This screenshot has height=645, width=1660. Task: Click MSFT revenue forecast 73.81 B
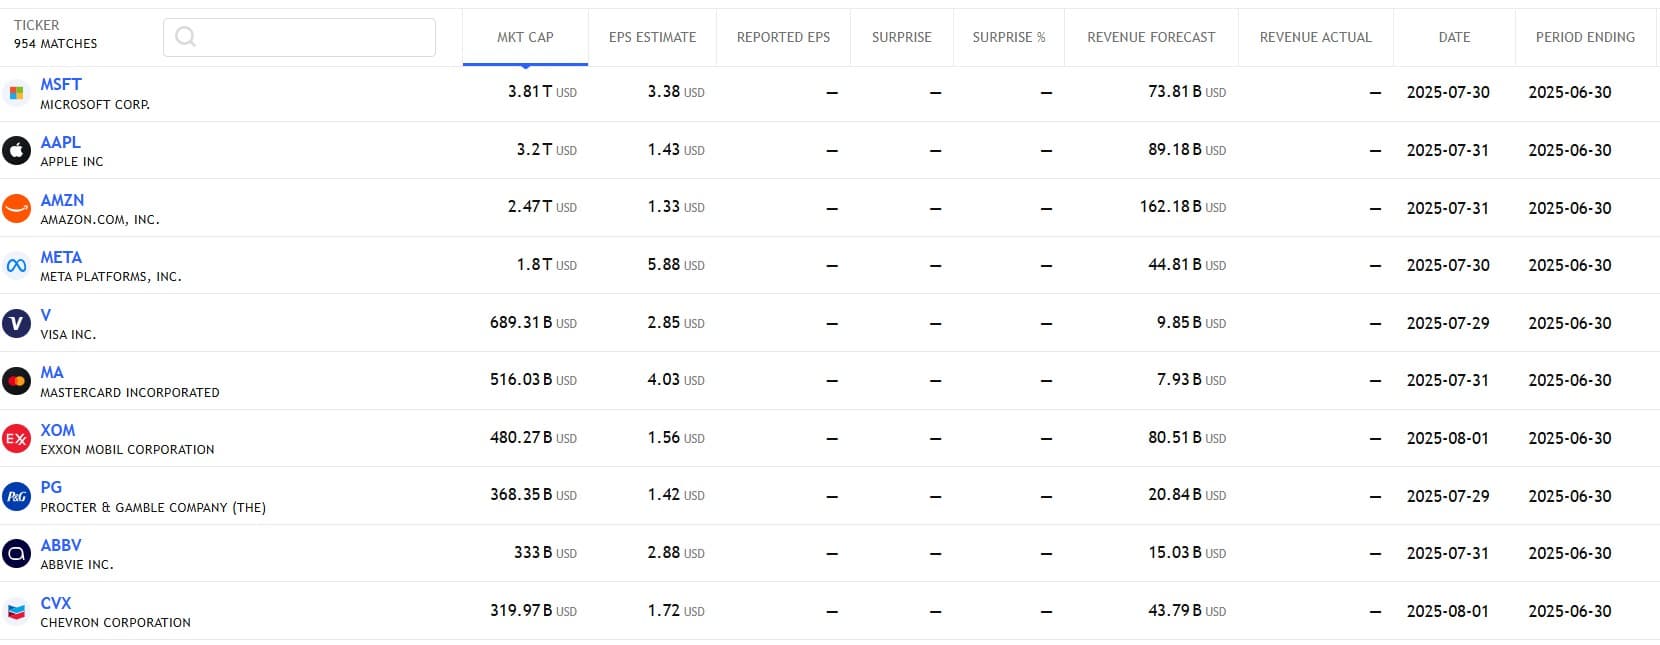click(1187, 92)
